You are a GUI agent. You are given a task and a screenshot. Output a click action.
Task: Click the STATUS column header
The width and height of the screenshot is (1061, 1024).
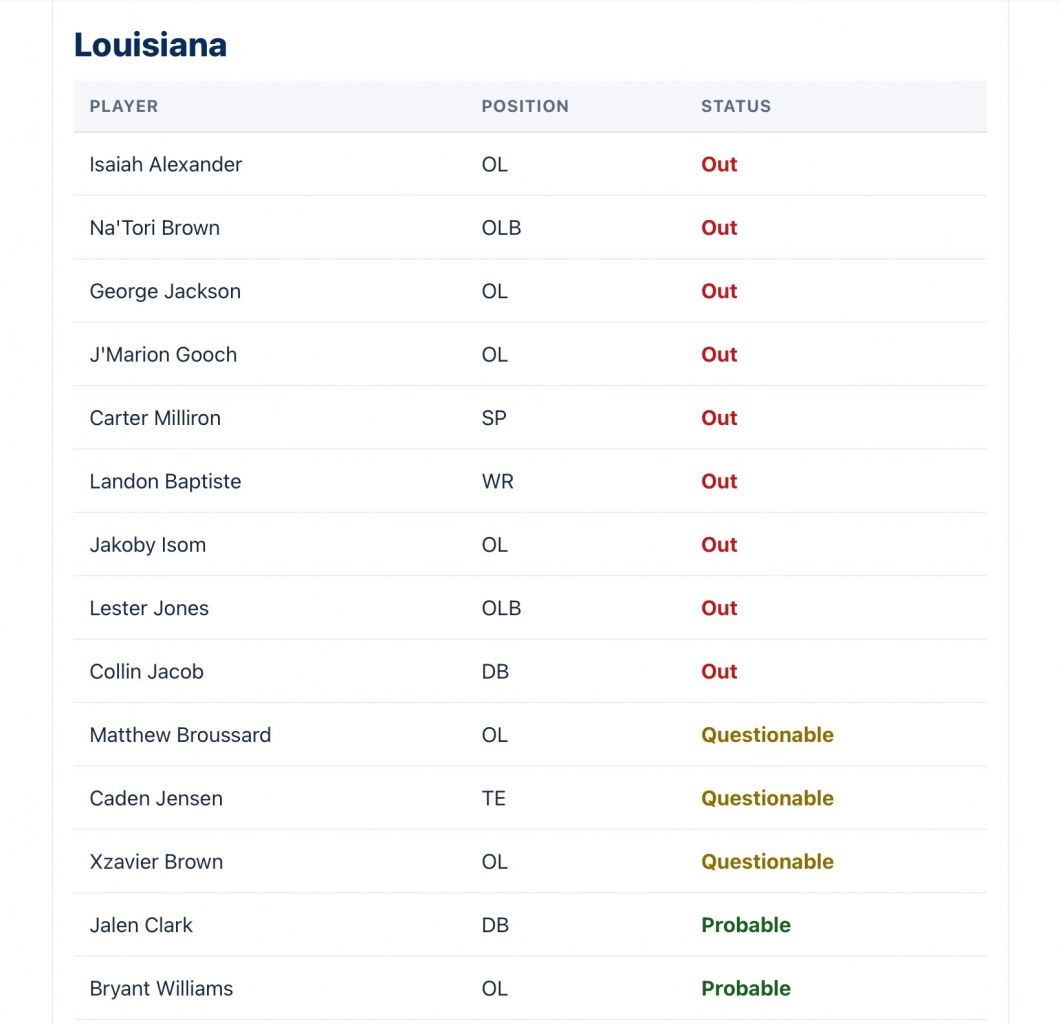click(736, 106)
